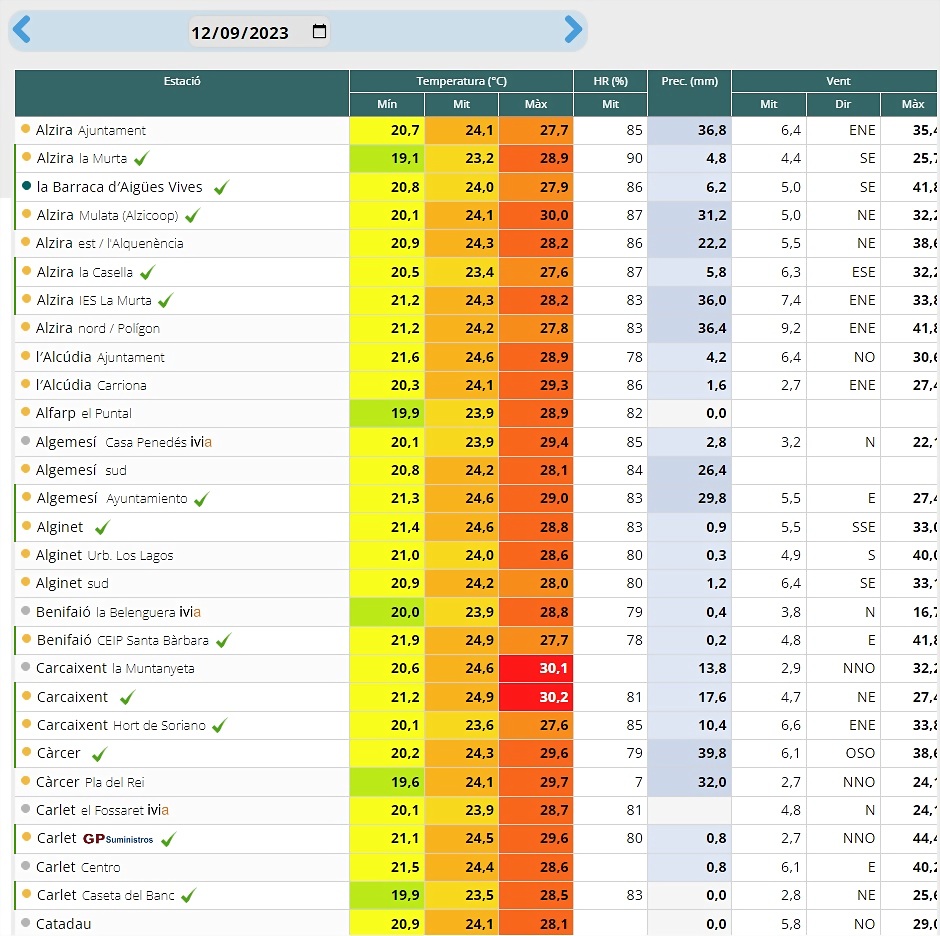Click green checkmark beside Alginet
This screenshot has width=940, height=936.
103,528
